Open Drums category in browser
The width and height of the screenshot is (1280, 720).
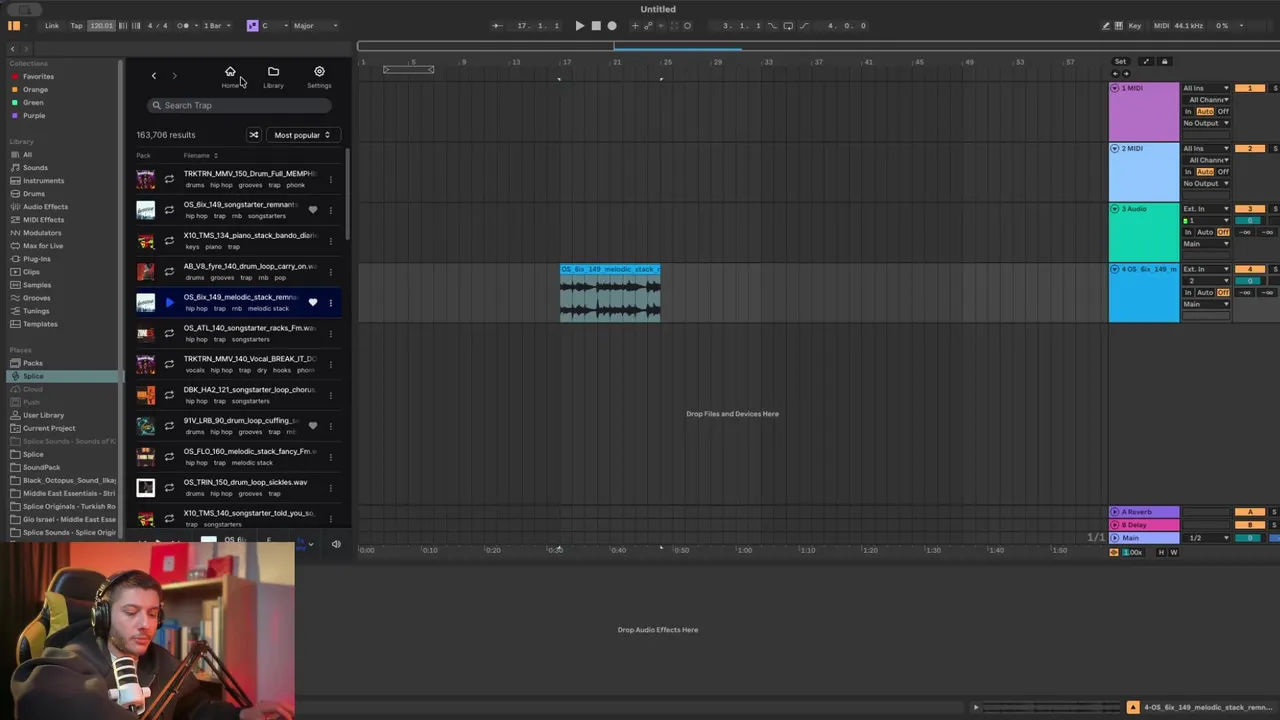click(34, 194)
